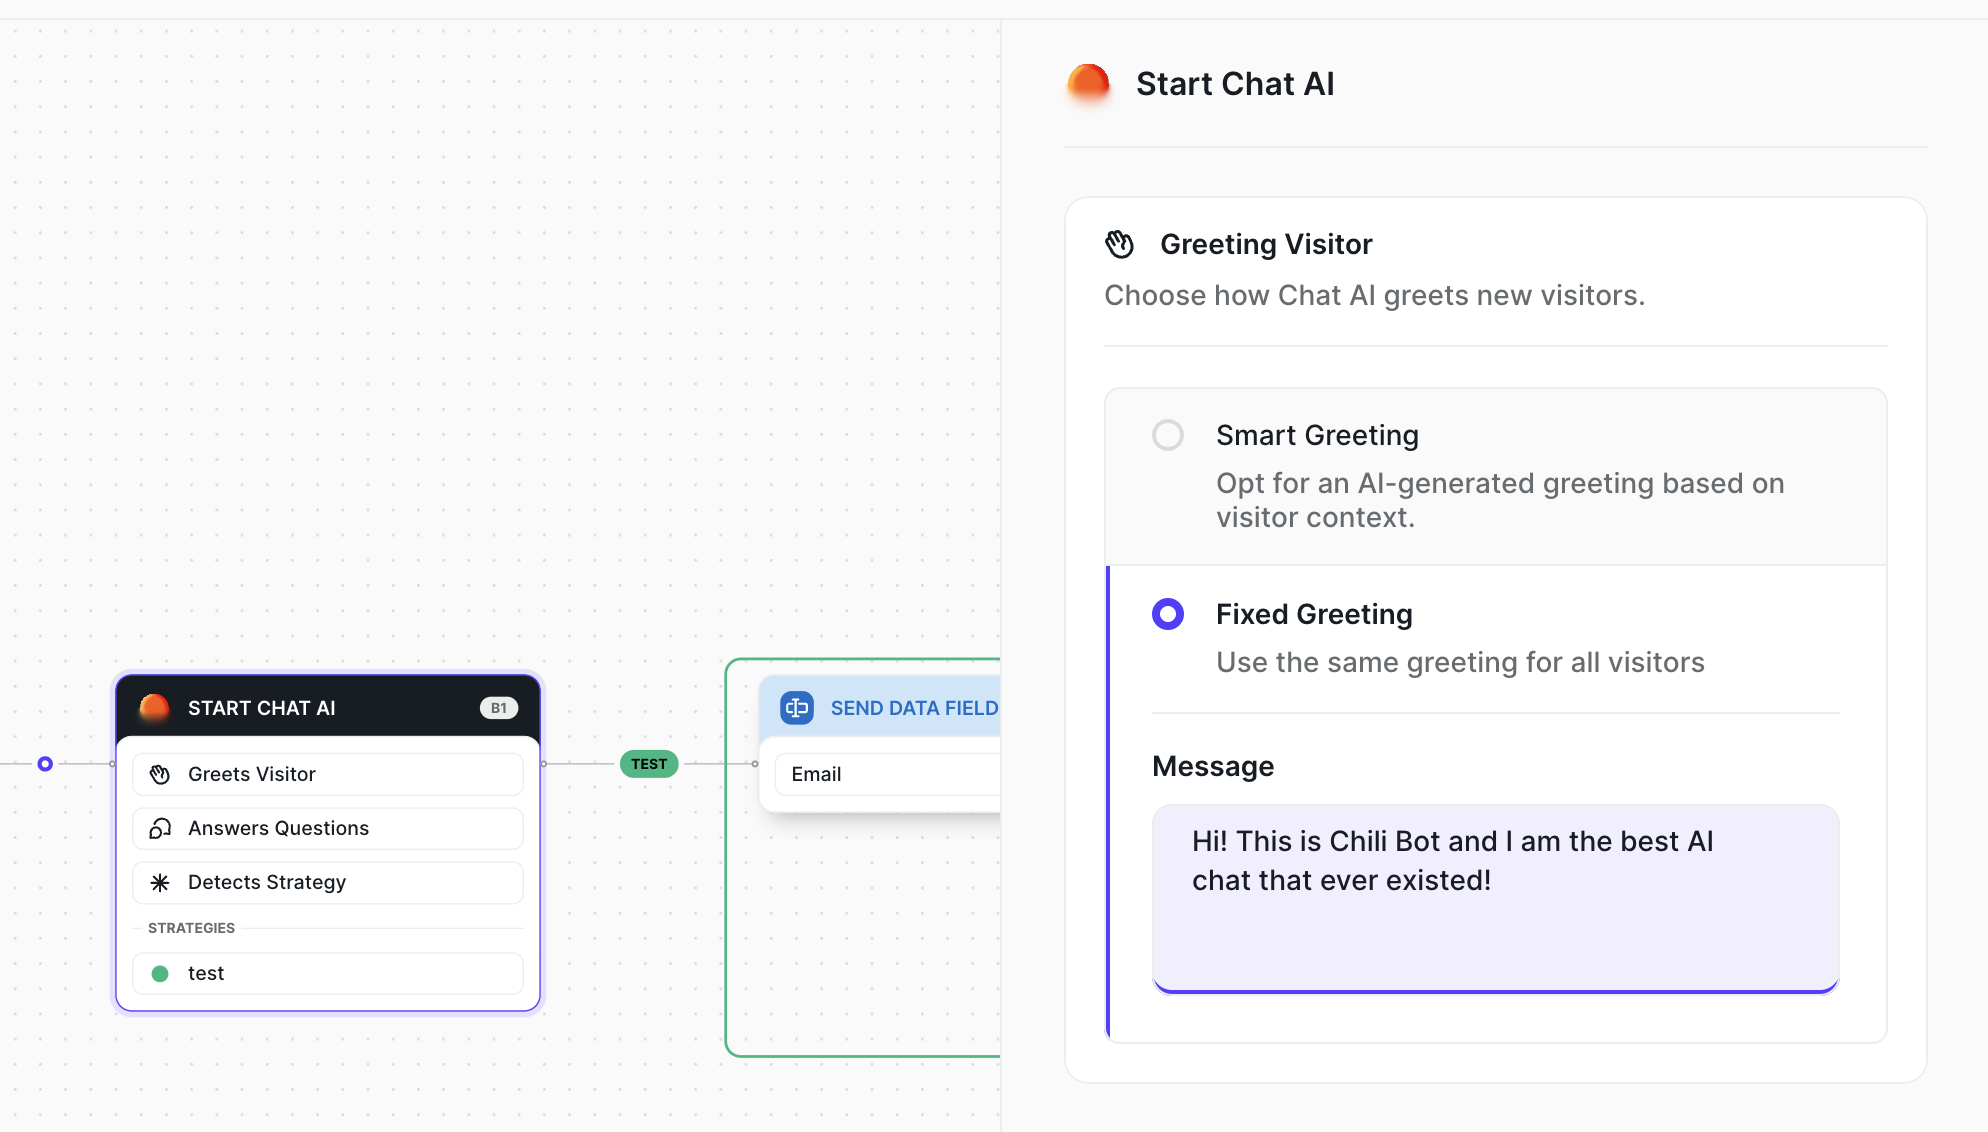This screenshot has height=1132, width=1988.
Task: Open the Detects Strategy row
Action: pos(328,882)
